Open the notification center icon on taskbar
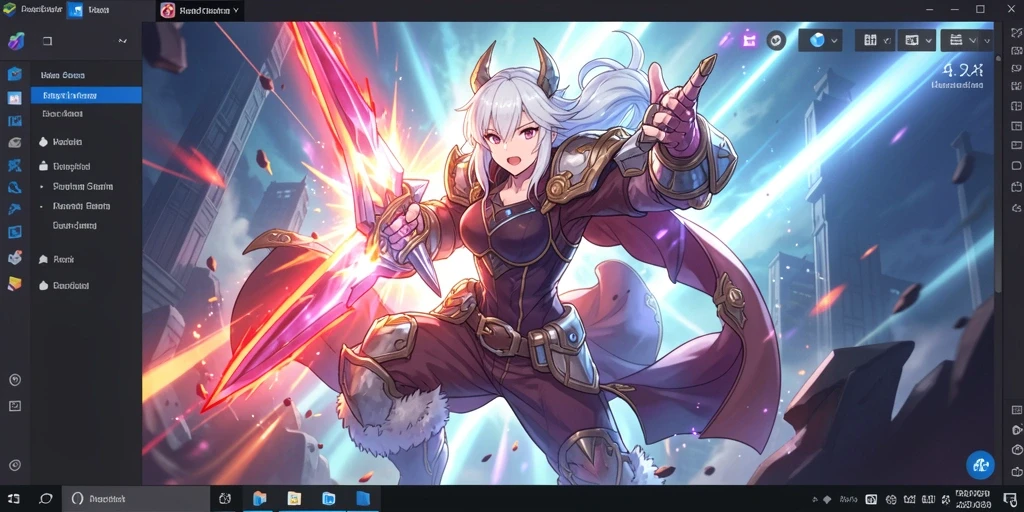Screen dimensions: 1024x512 point(1010,500)
